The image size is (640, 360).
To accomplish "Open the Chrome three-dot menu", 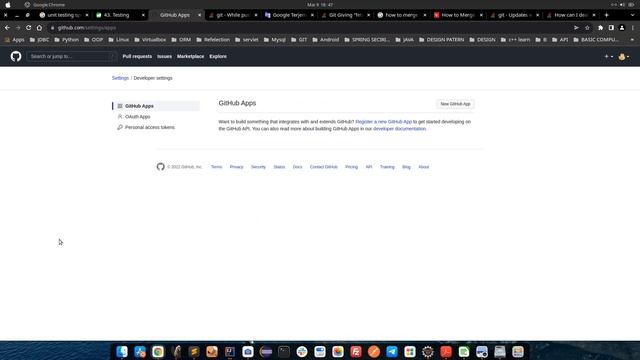I will 633,28.
